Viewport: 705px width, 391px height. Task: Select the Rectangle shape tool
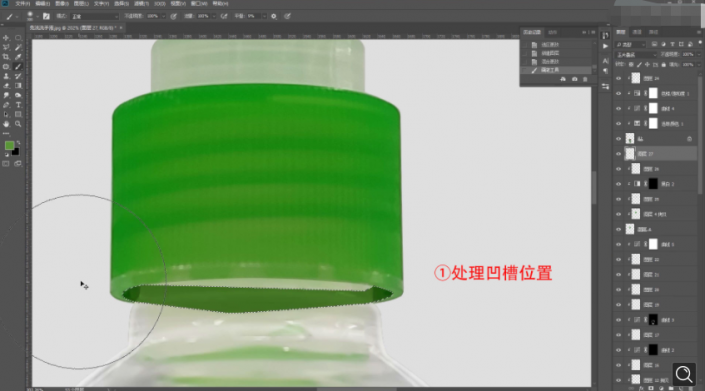[x=18, y=115]
